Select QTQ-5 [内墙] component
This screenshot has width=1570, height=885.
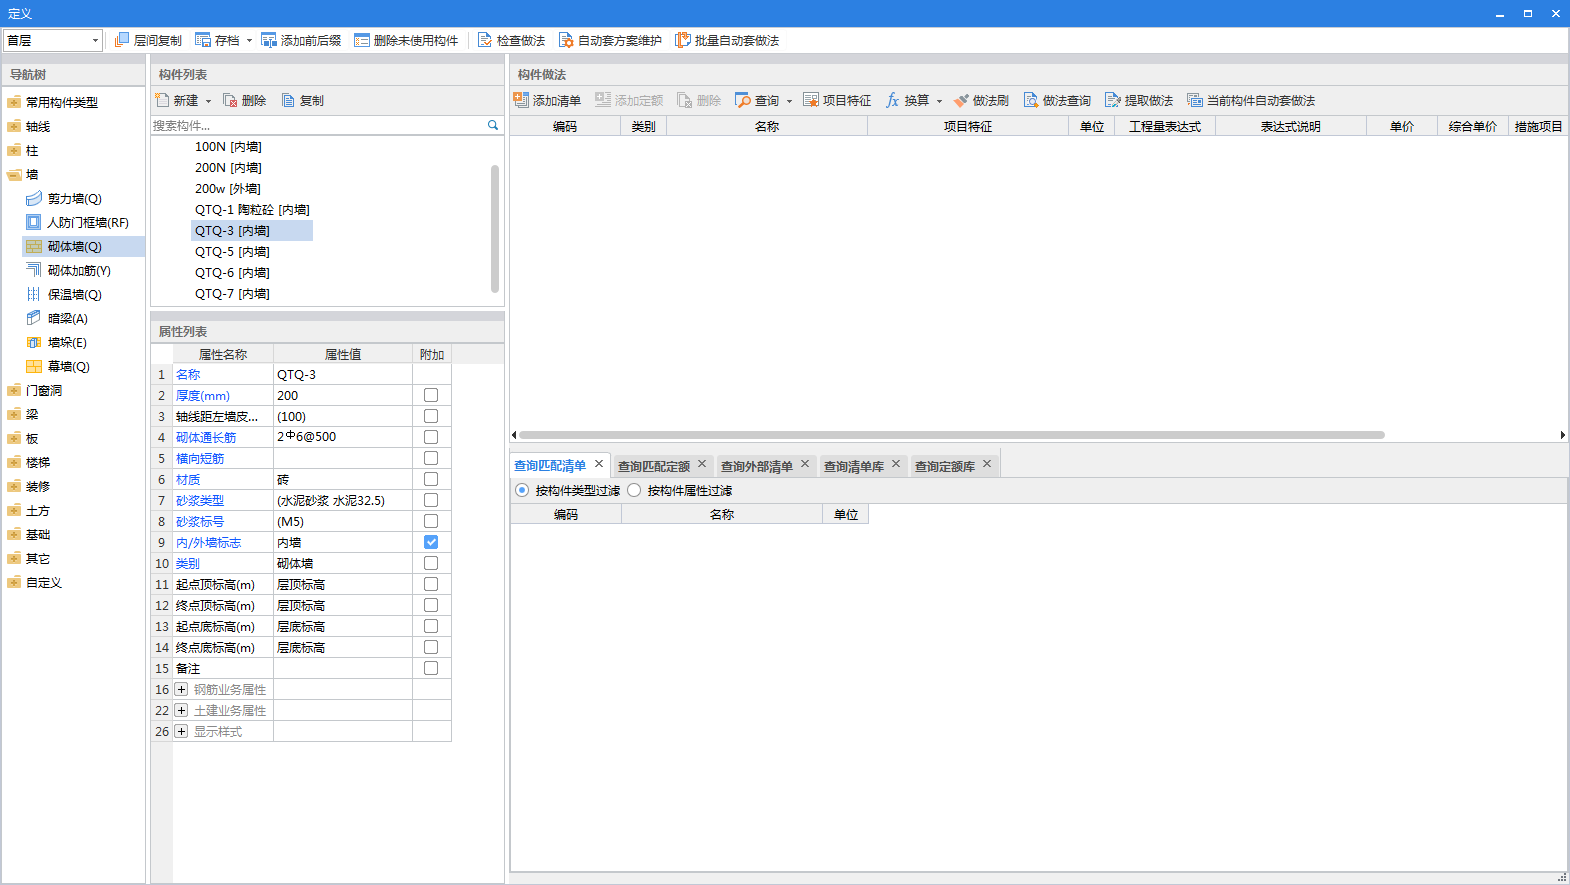pyautogui.click(x=232, y=252)
